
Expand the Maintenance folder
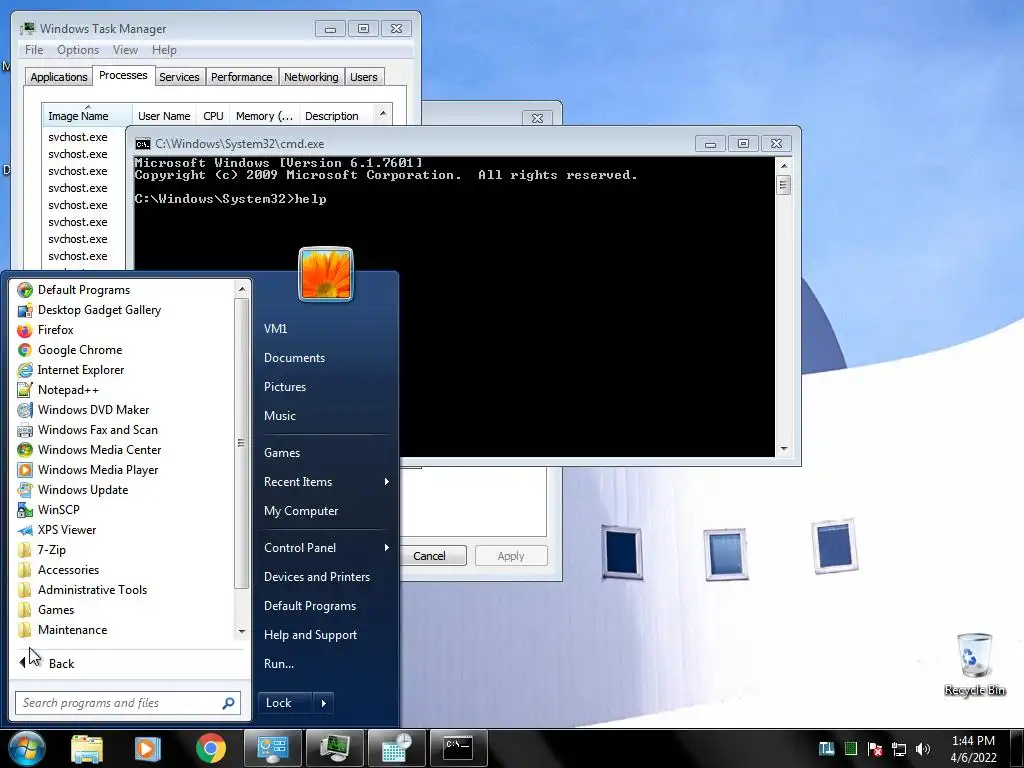(x=72, y=630)
